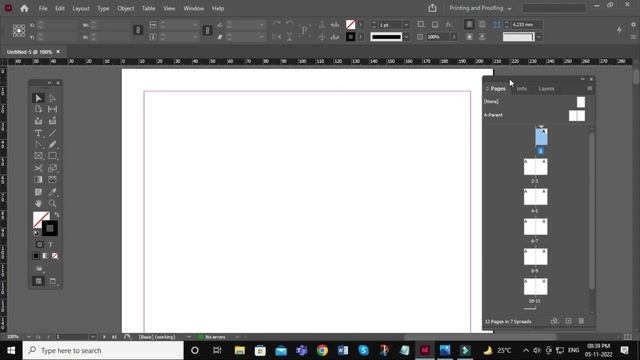640x360 pixels.
Task: Click the drop shadow fx icon
Action: click(x=449, y=24)
